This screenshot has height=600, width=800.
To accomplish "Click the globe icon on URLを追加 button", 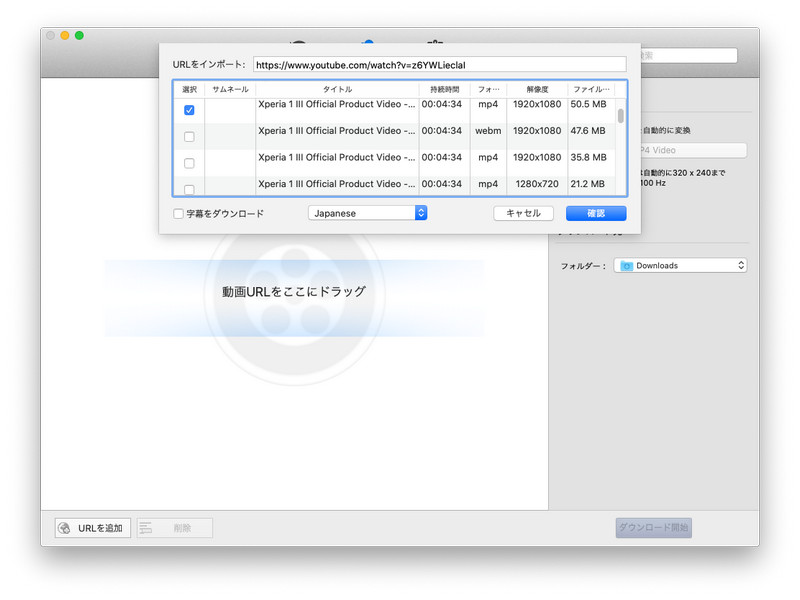I will (x=64, y=528).
